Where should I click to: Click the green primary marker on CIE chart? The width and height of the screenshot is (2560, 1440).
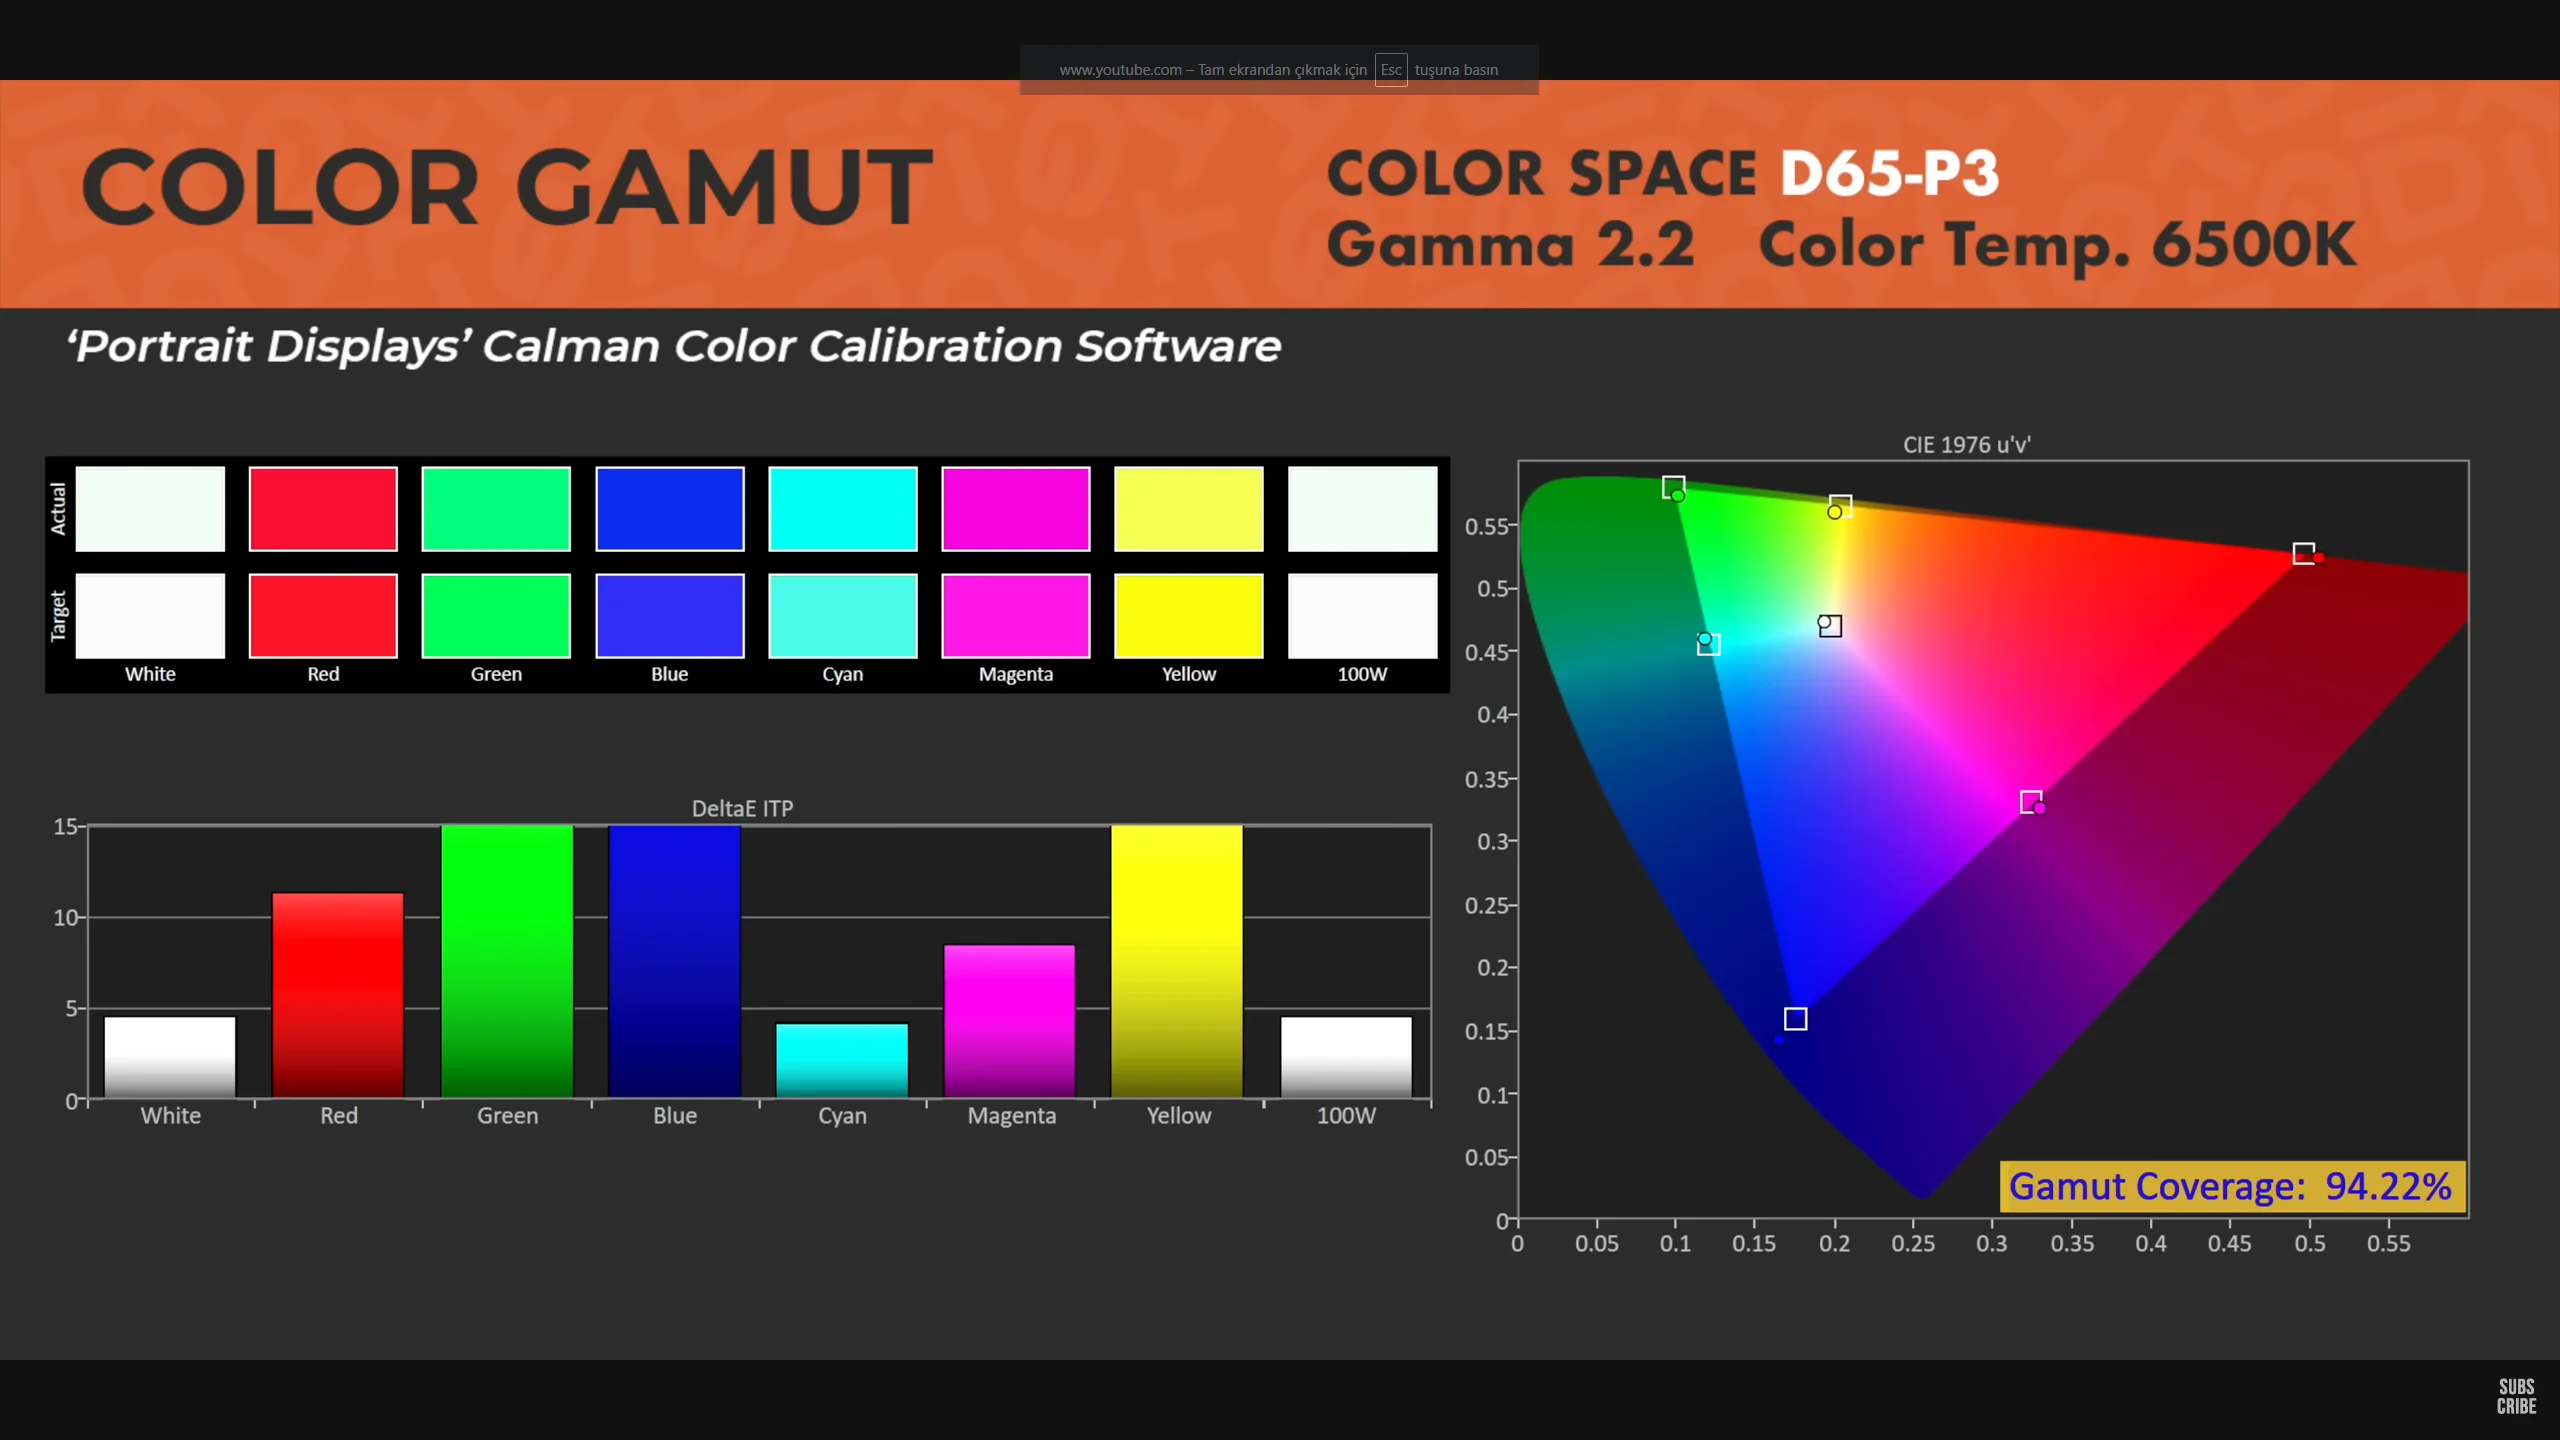click(x=1673, y=487)
